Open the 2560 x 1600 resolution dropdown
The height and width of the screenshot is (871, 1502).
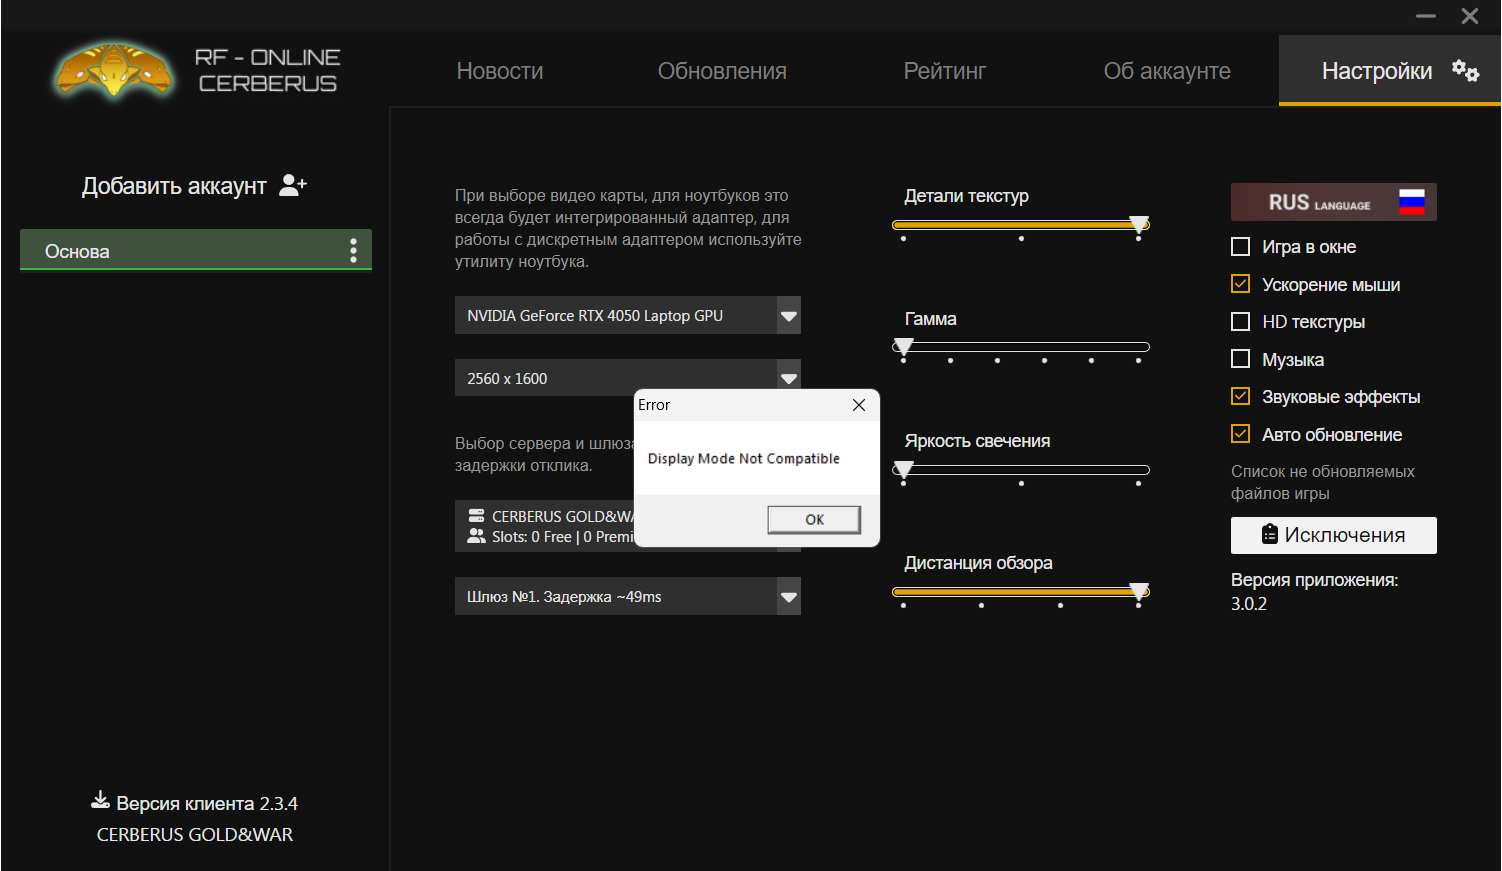coord(789,378)
